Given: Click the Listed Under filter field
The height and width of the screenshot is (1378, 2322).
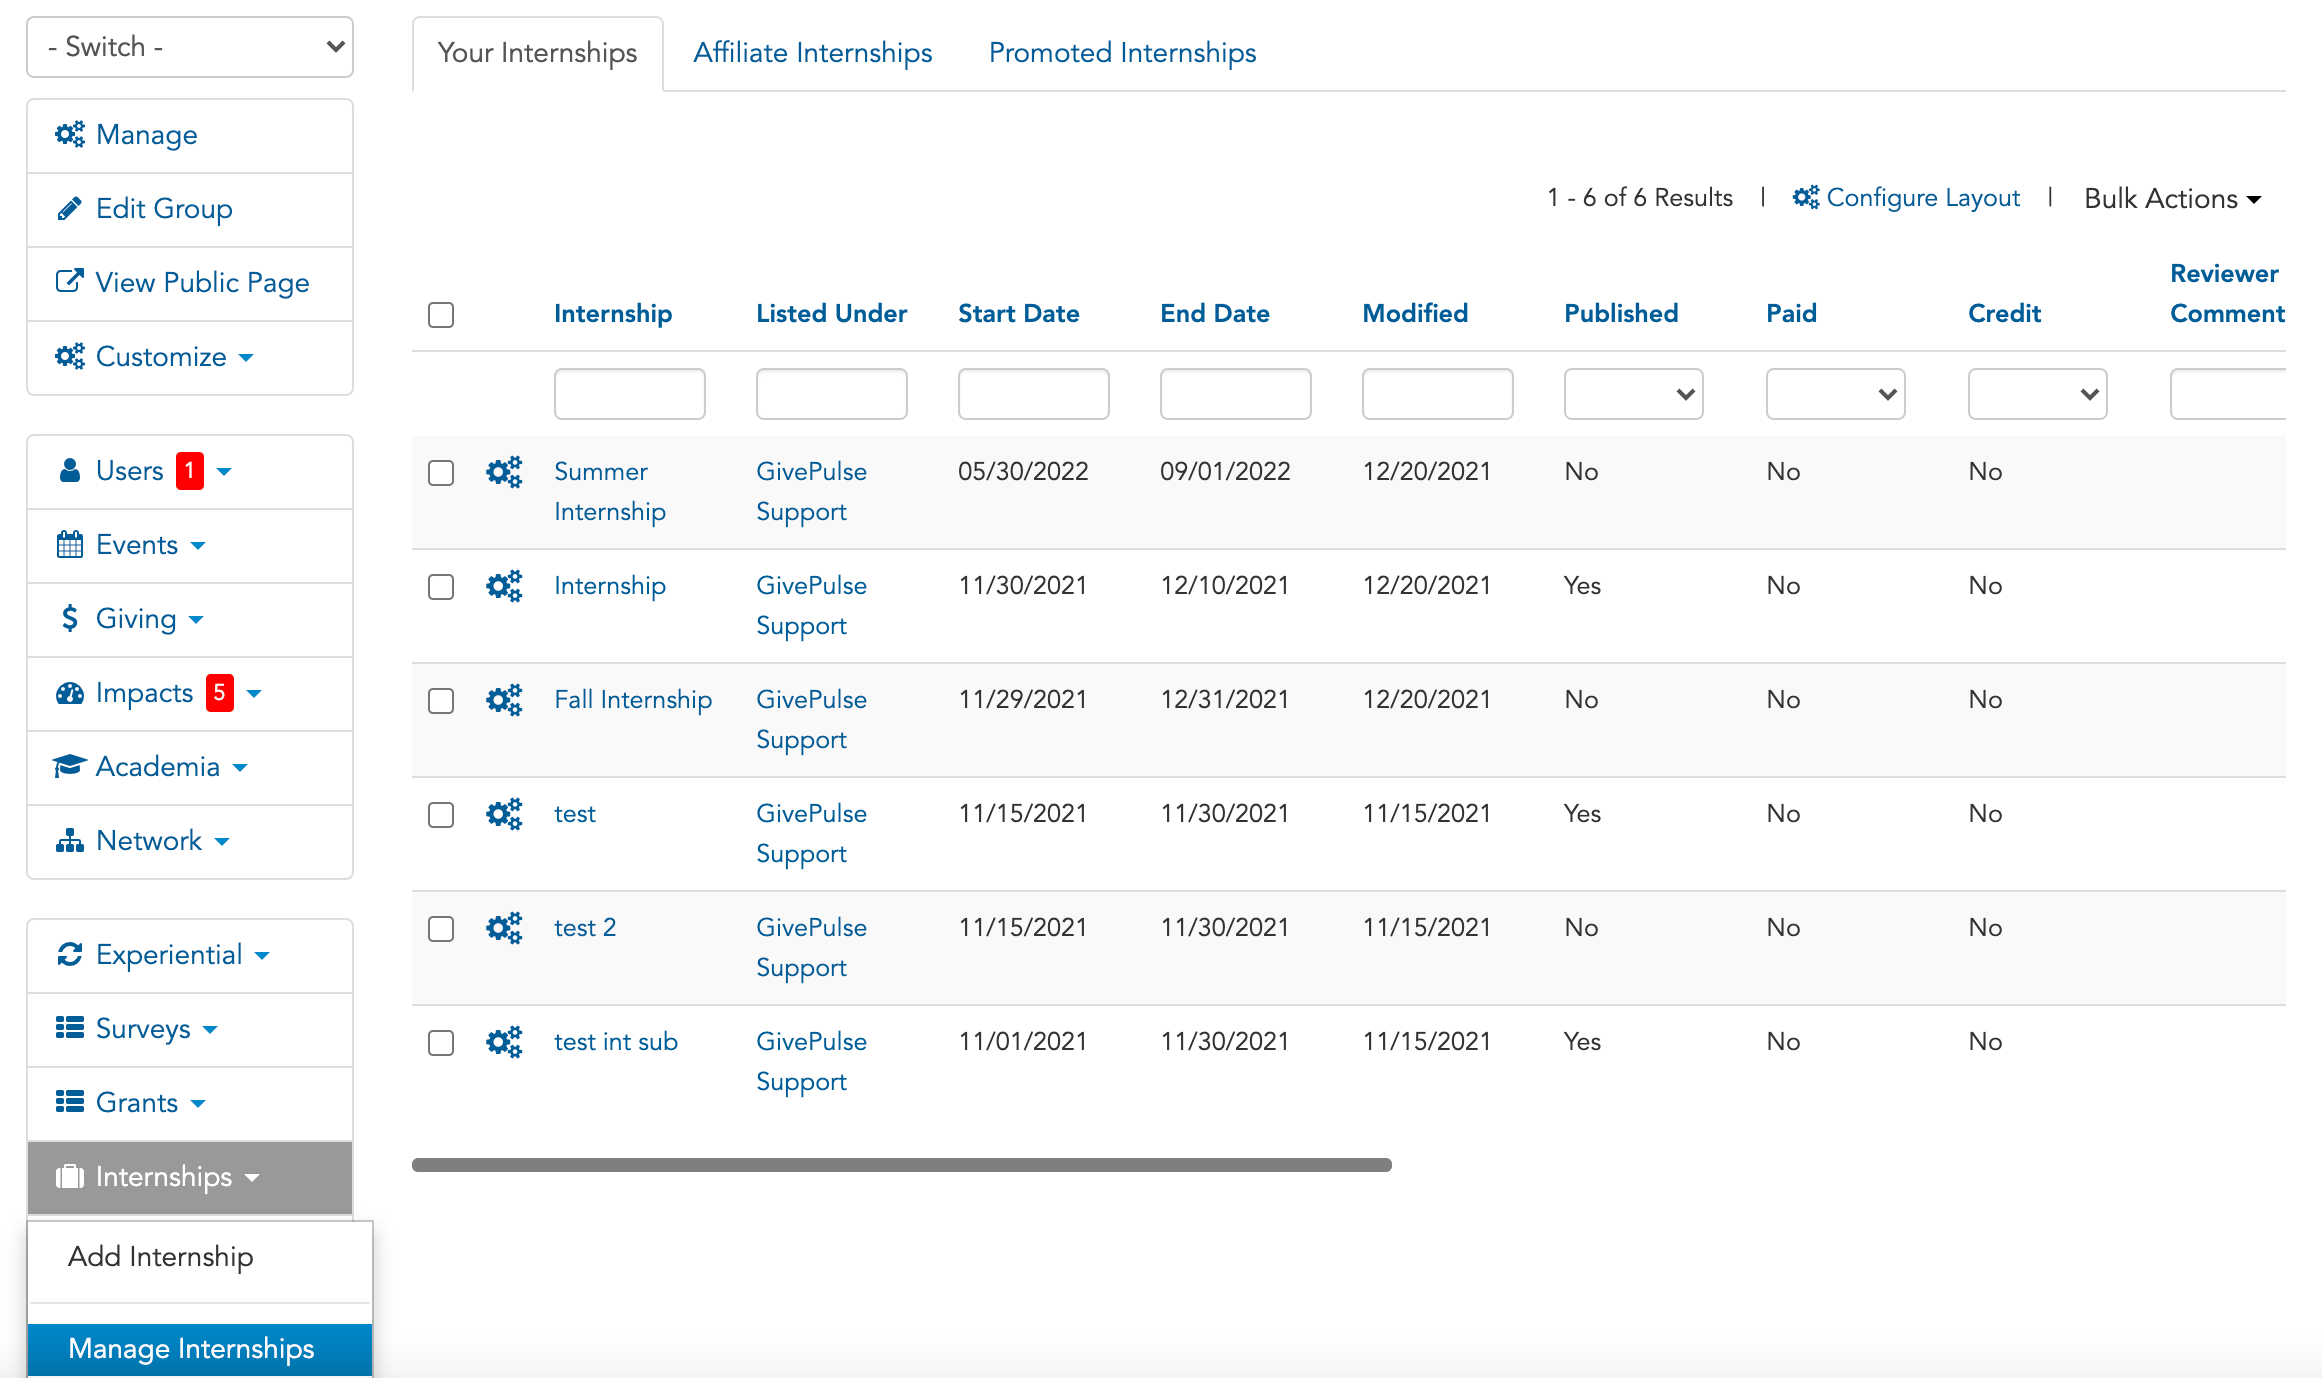Looking at the screenshot, I should click(x=831, y=394).
